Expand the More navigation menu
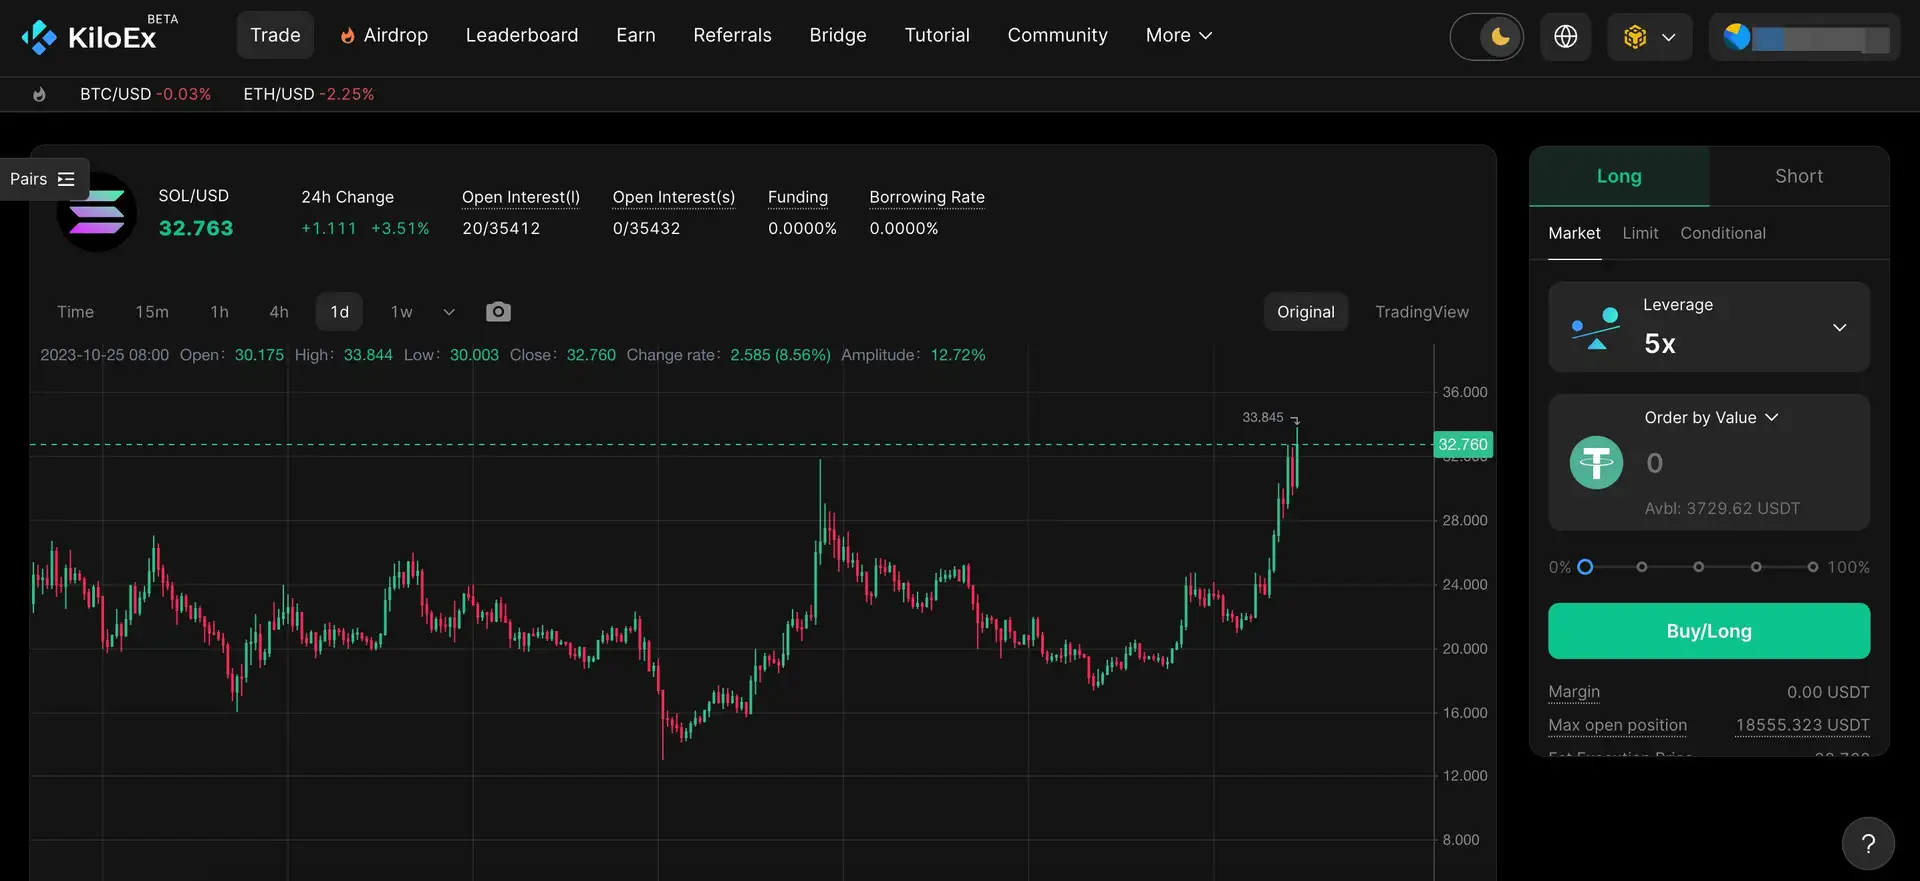The width and height of the screenshot is (1920, 881). pyautogui.click(x=1178, y=36)
